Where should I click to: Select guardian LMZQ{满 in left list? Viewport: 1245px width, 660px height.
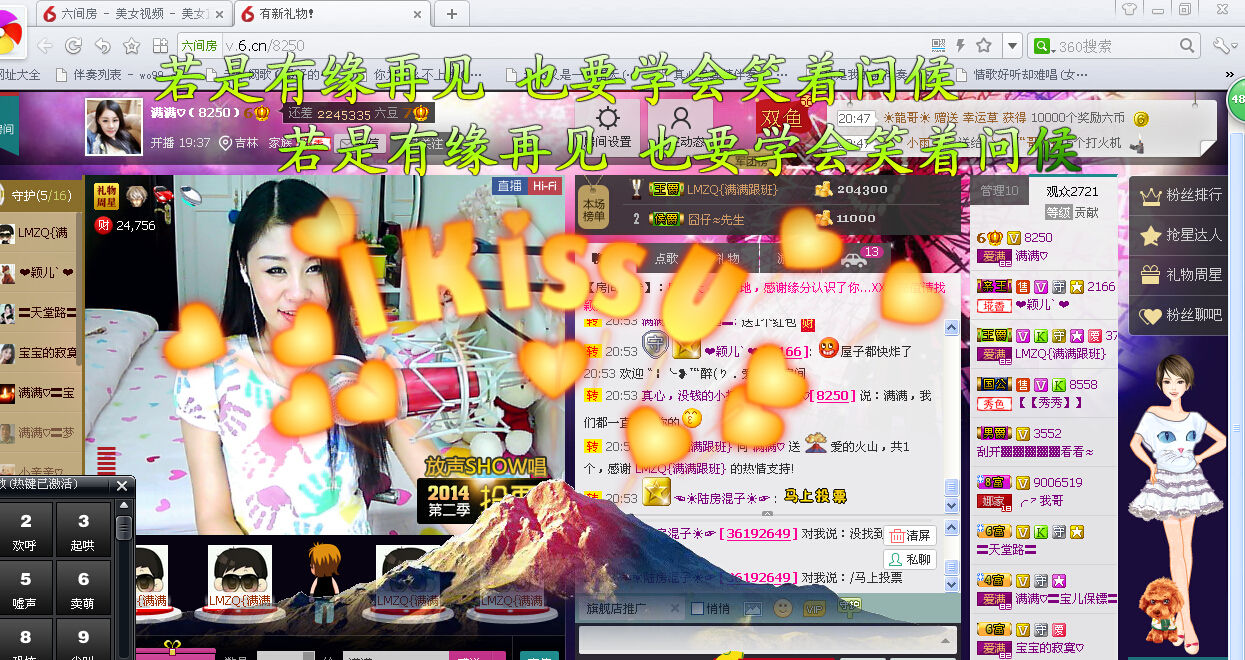tap(40, 233)
